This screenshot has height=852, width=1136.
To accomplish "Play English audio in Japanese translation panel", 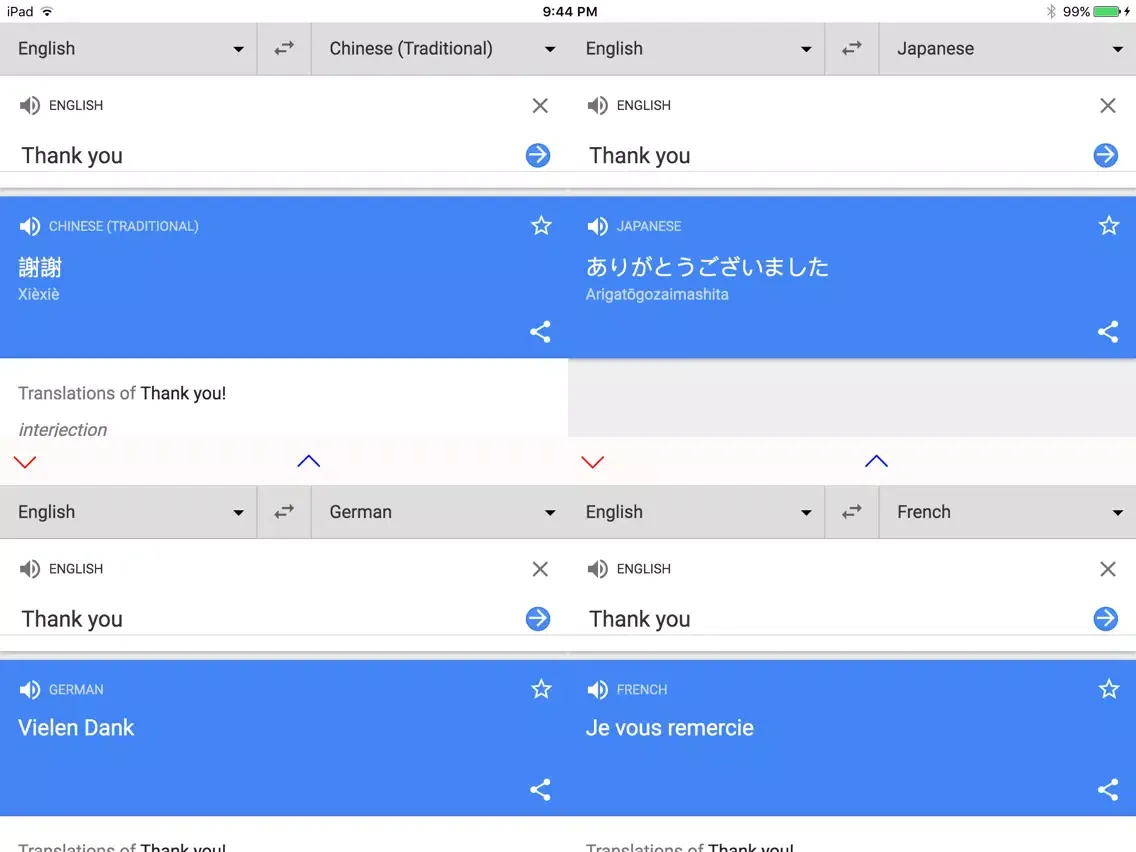I will coord(598,106).
